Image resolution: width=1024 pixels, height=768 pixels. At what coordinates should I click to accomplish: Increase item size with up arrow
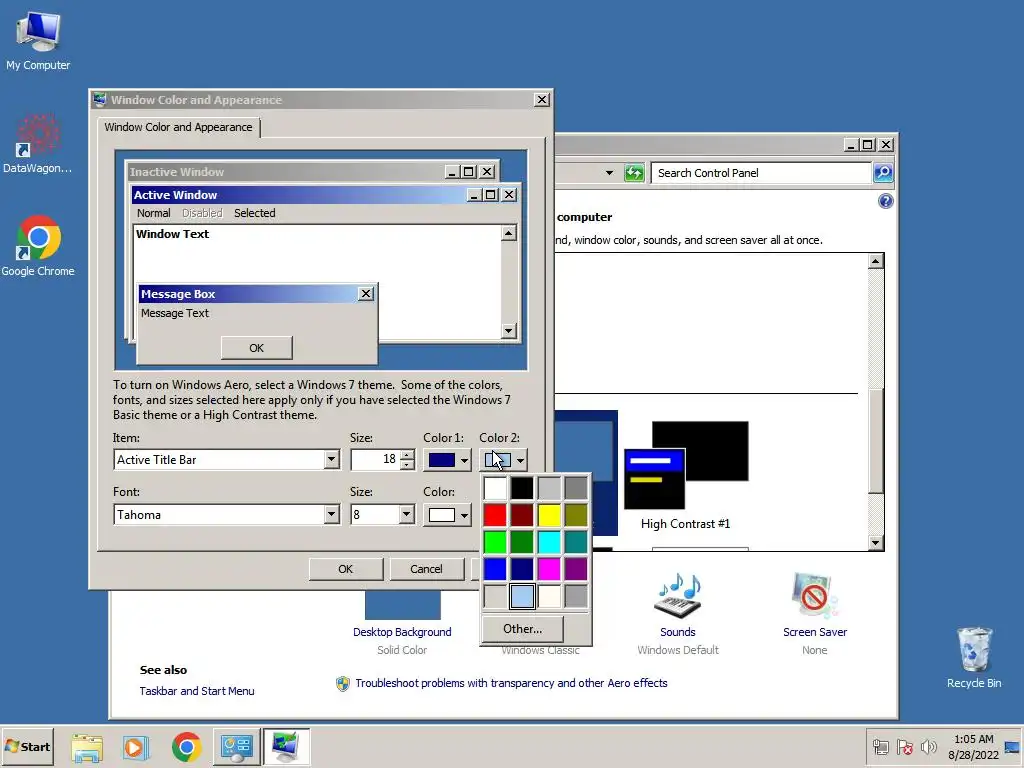click(407, 455)
